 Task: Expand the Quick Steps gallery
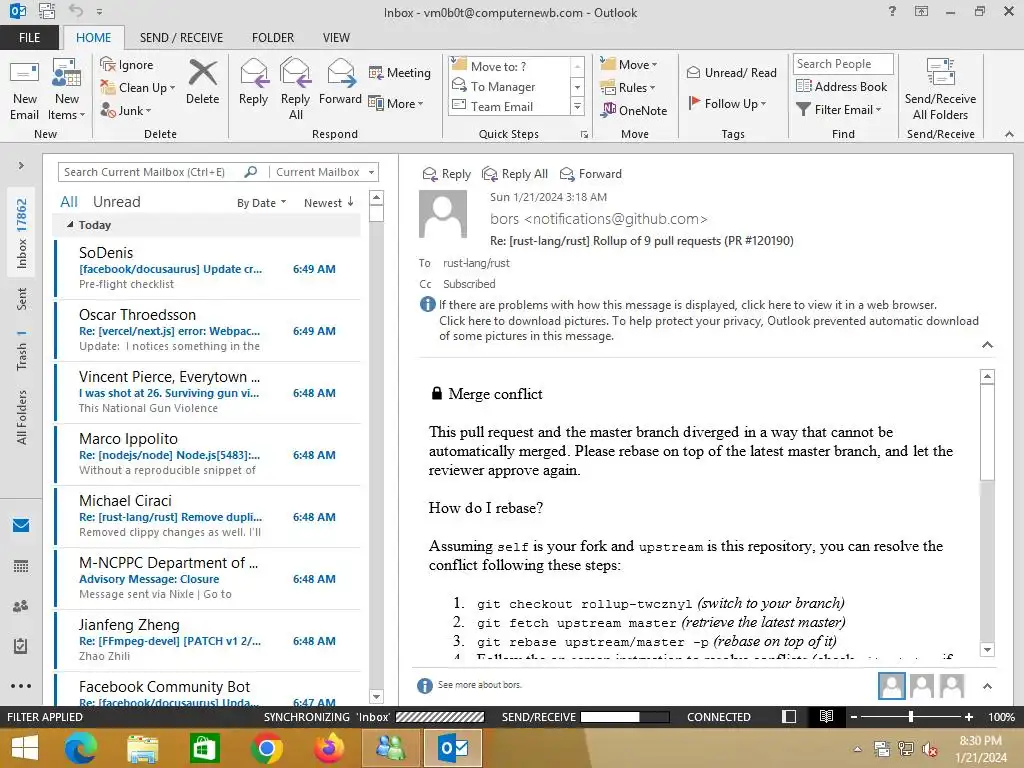577,106
